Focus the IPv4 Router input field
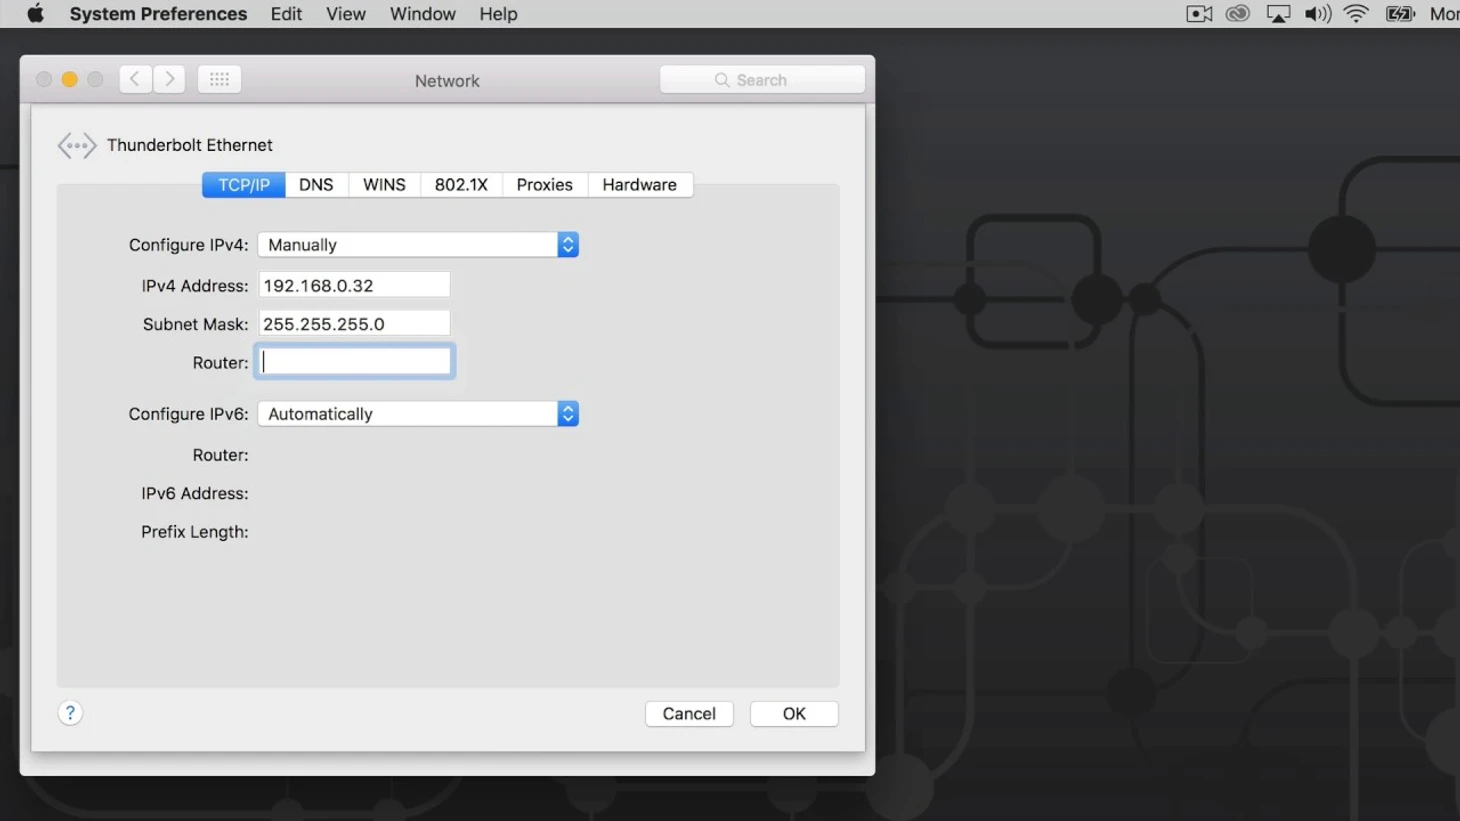This screenshot has height=821, width=1460. coord(354,362)
